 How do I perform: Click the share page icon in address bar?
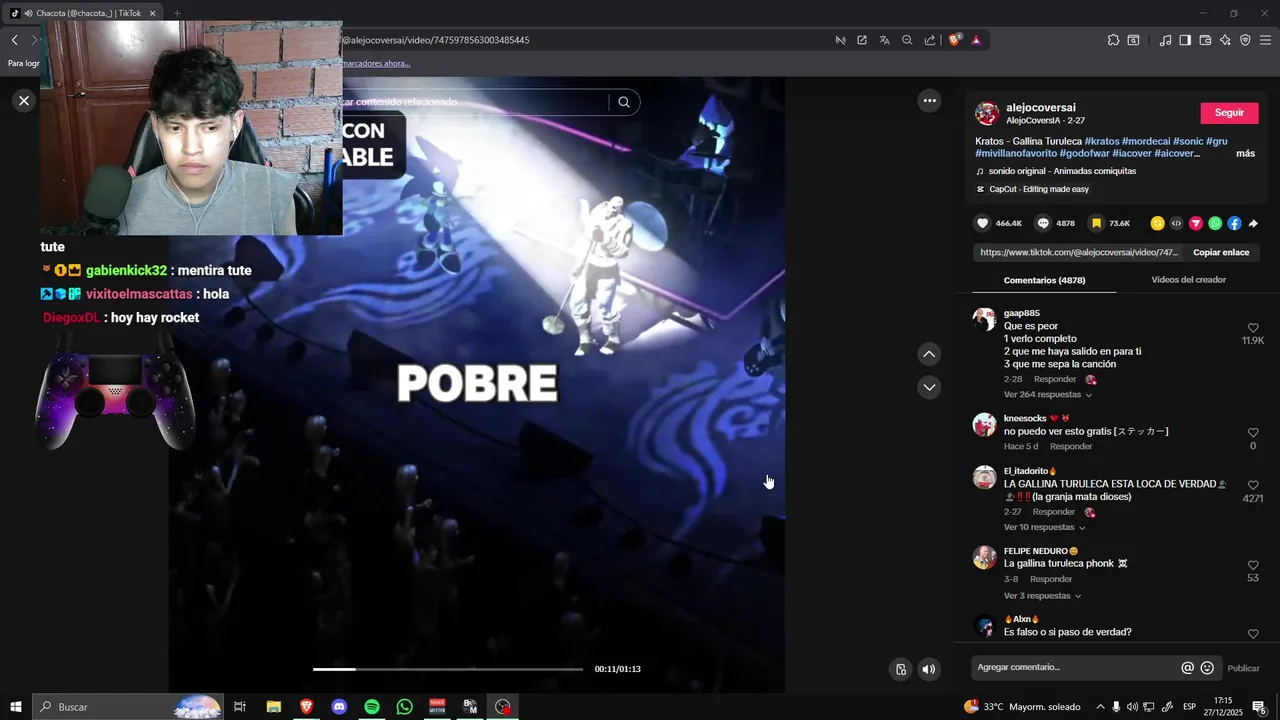930,40
